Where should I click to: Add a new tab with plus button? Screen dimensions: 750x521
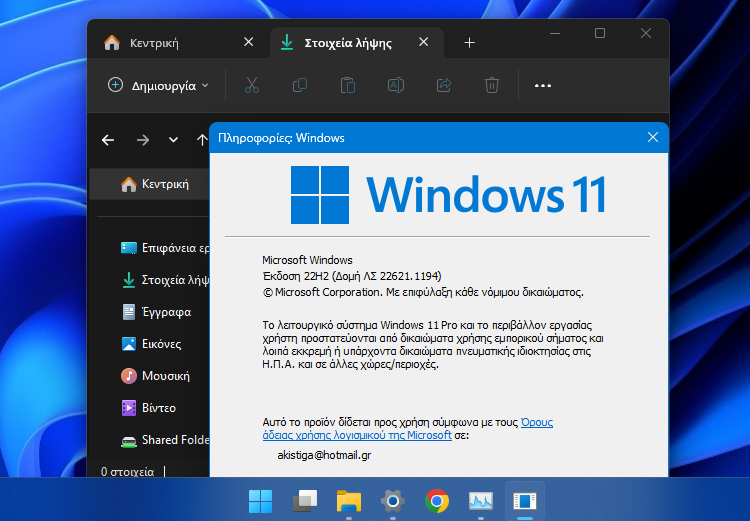tap(469, 43)
